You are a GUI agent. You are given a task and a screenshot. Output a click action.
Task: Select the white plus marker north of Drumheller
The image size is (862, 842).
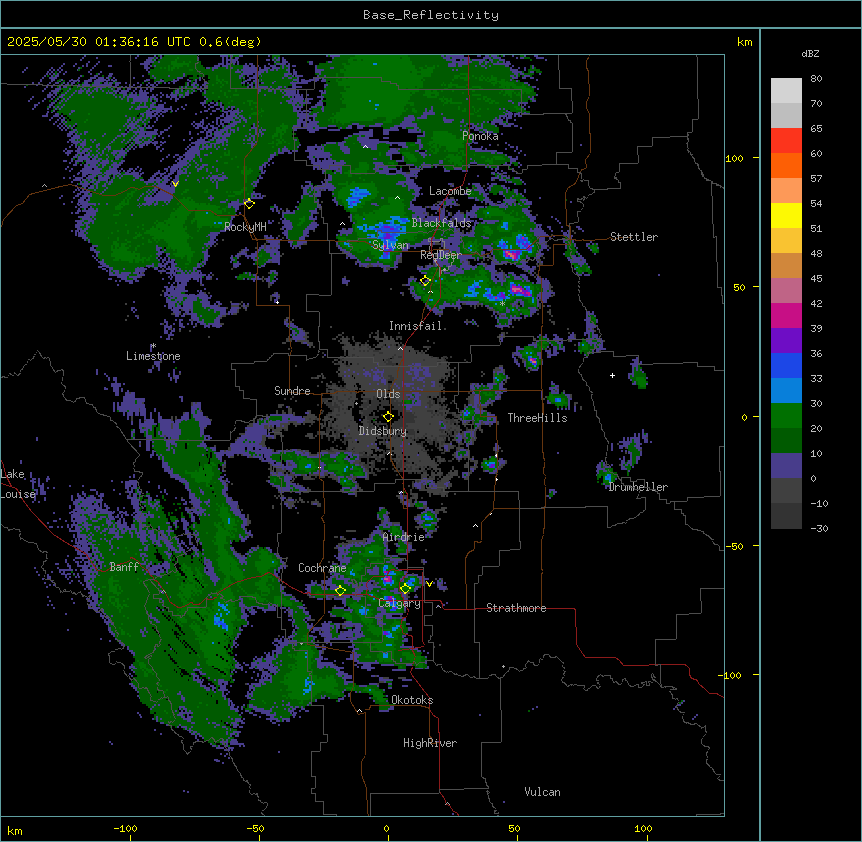click(612, 375)
